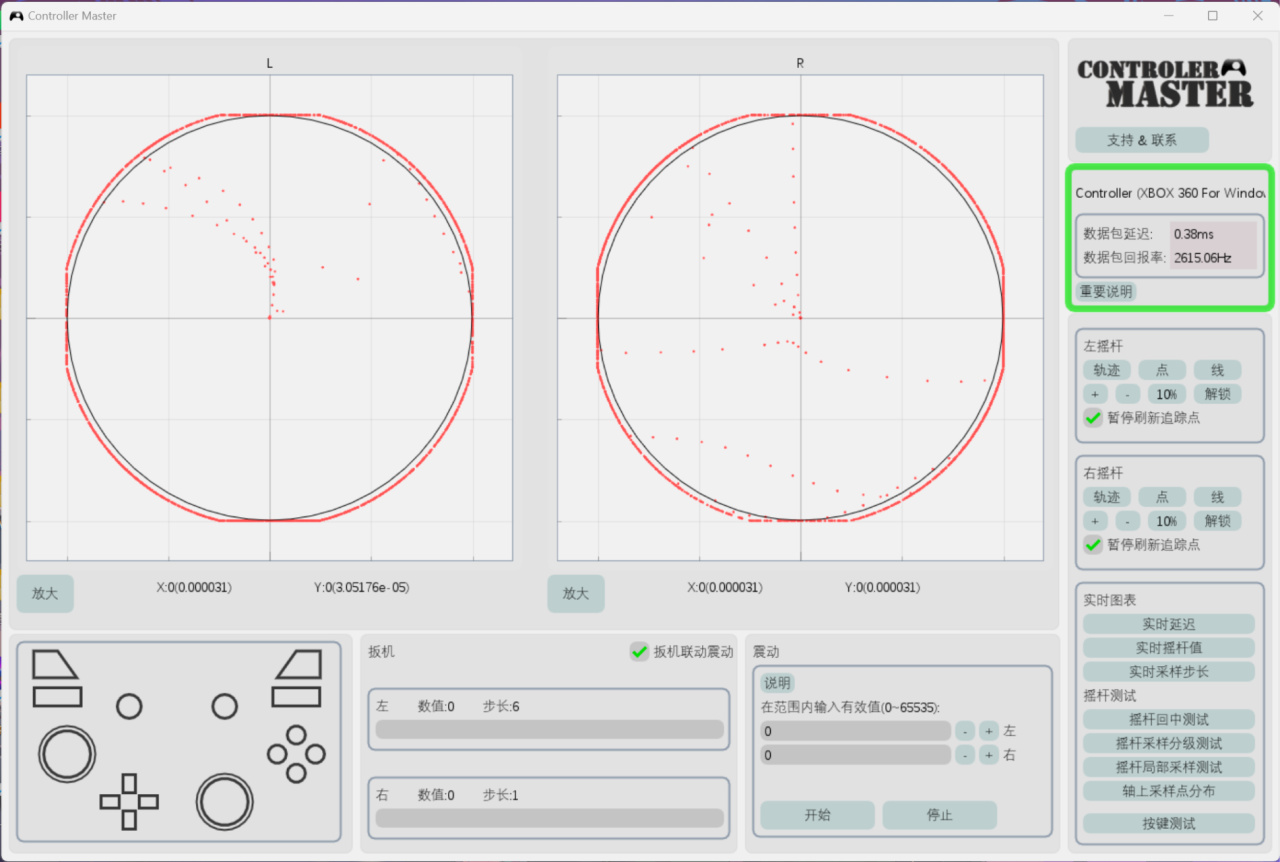This screenshot has width=1280, height=862.
Task: Click the D-pad down square
Action: [129, 820]
